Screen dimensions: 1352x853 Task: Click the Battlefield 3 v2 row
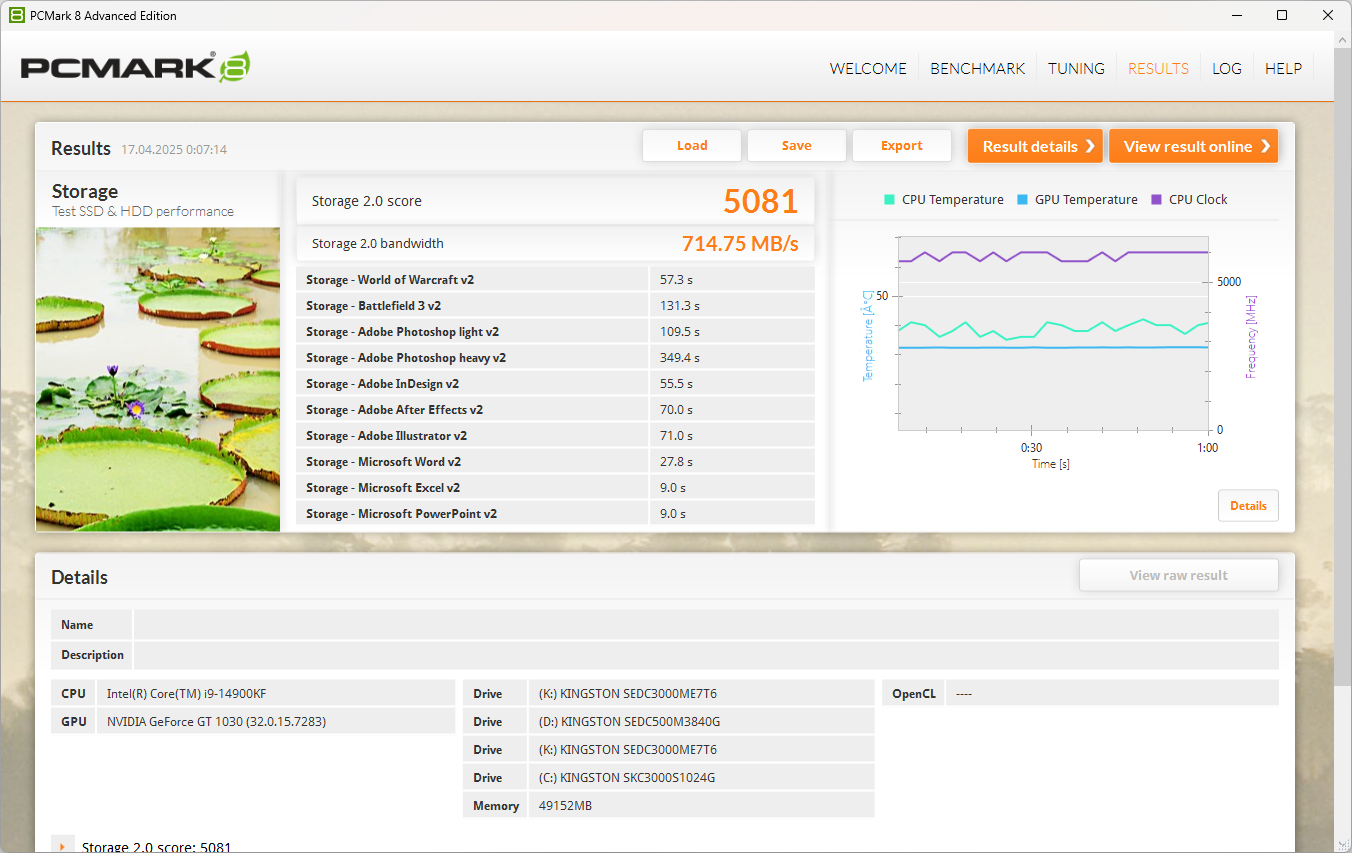pyautogui.click(x=555, y=306)
